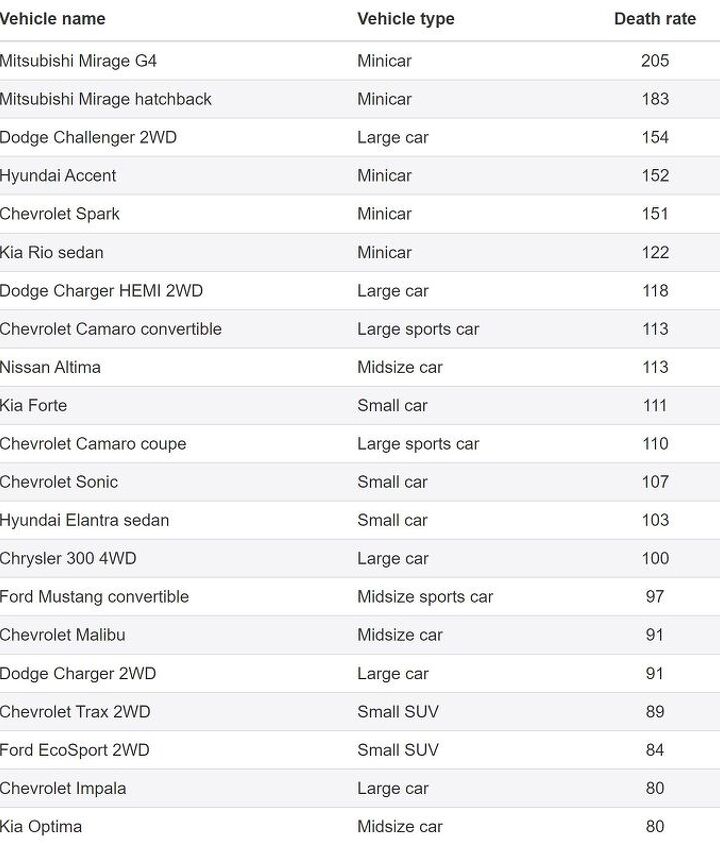Image resolution: width=720 pixels, height=845 pixels.
Task: Select Hyundai Accent vehicle name
Action: pyautogui.click(x=58, y=176)
